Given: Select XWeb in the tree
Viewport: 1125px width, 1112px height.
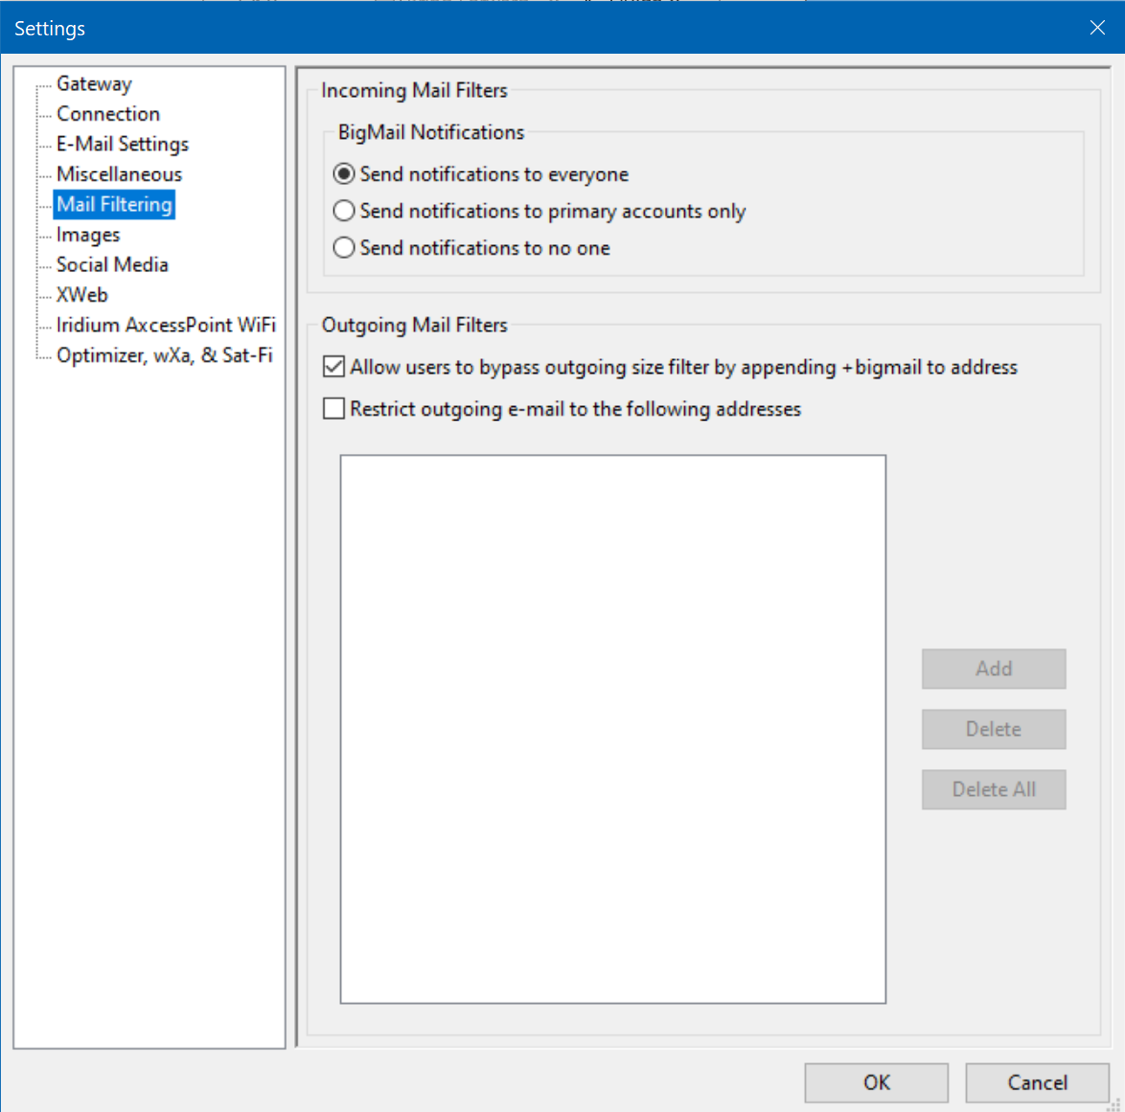Looking at the screenshot, I should (82, 295).
